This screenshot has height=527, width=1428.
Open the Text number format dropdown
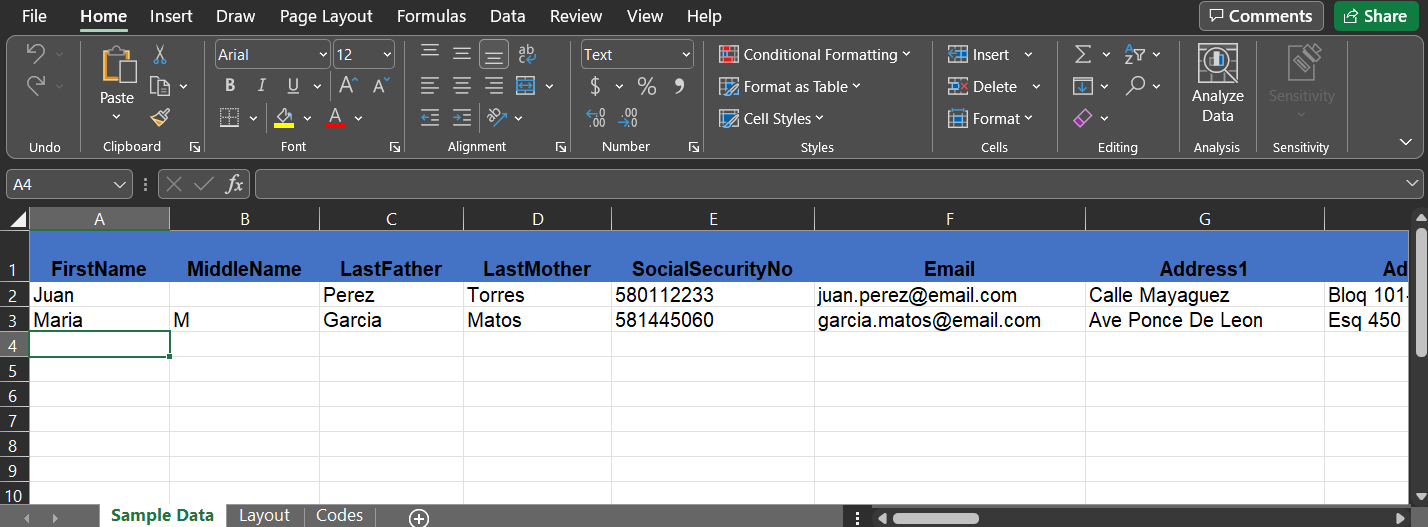click(x=686, y=55)
